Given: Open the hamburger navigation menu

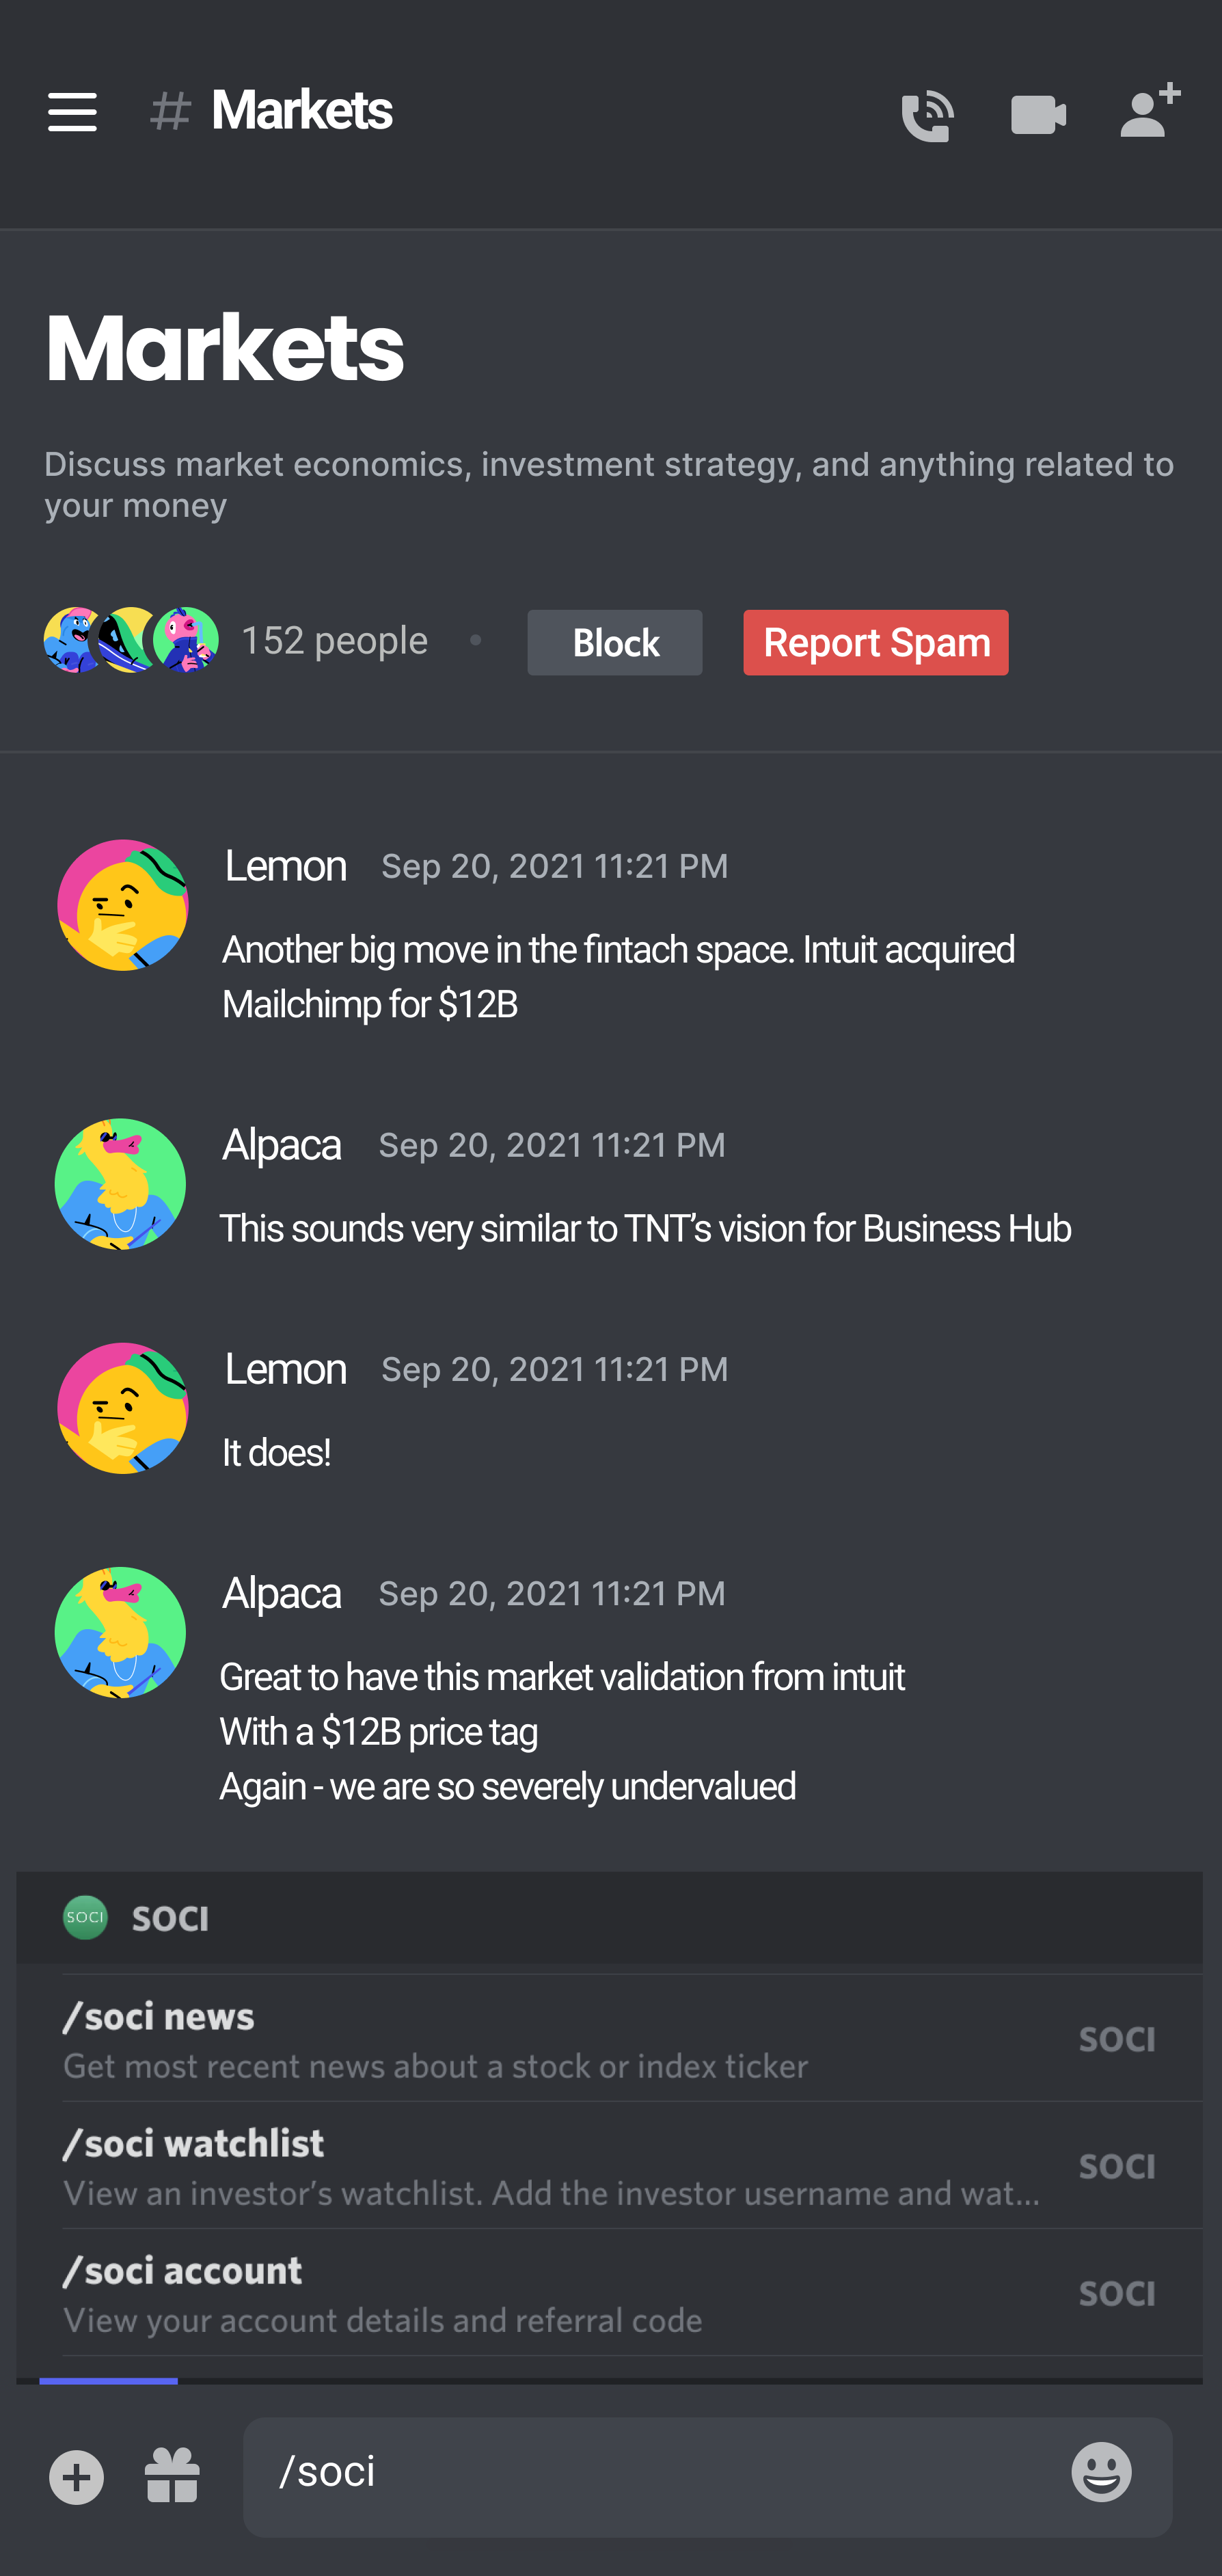Looking at the screenshot, I should pyautogui.click(x=72, y=112).
